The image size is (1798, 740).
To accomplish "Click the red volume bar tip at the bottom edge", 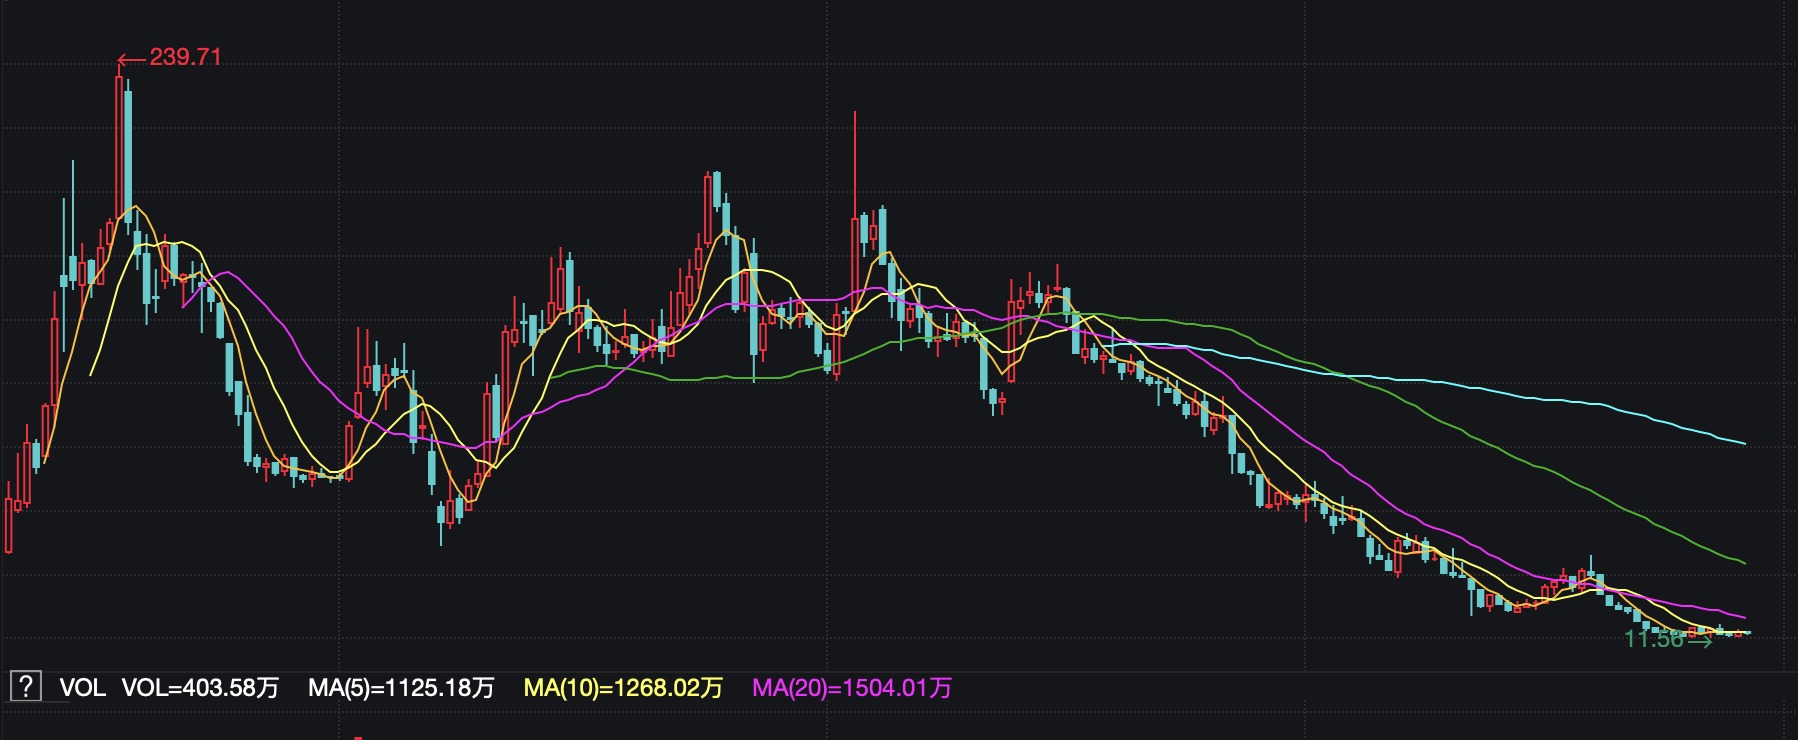I will 357,737.
